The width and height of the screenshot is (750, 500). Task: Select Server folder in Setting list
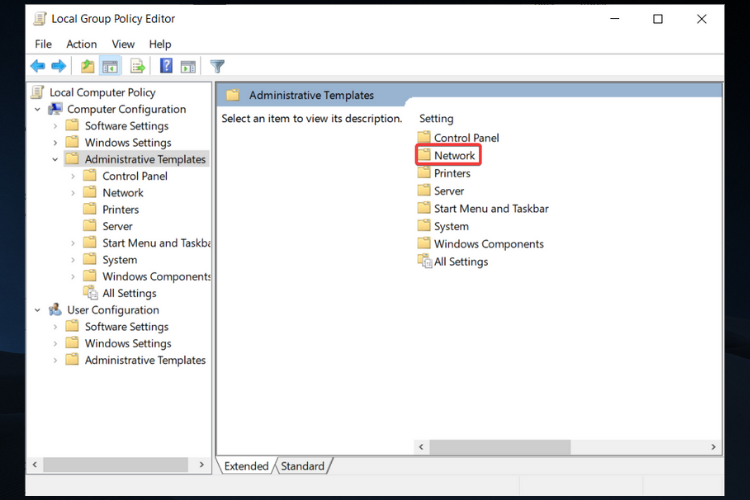click(449, 191)
